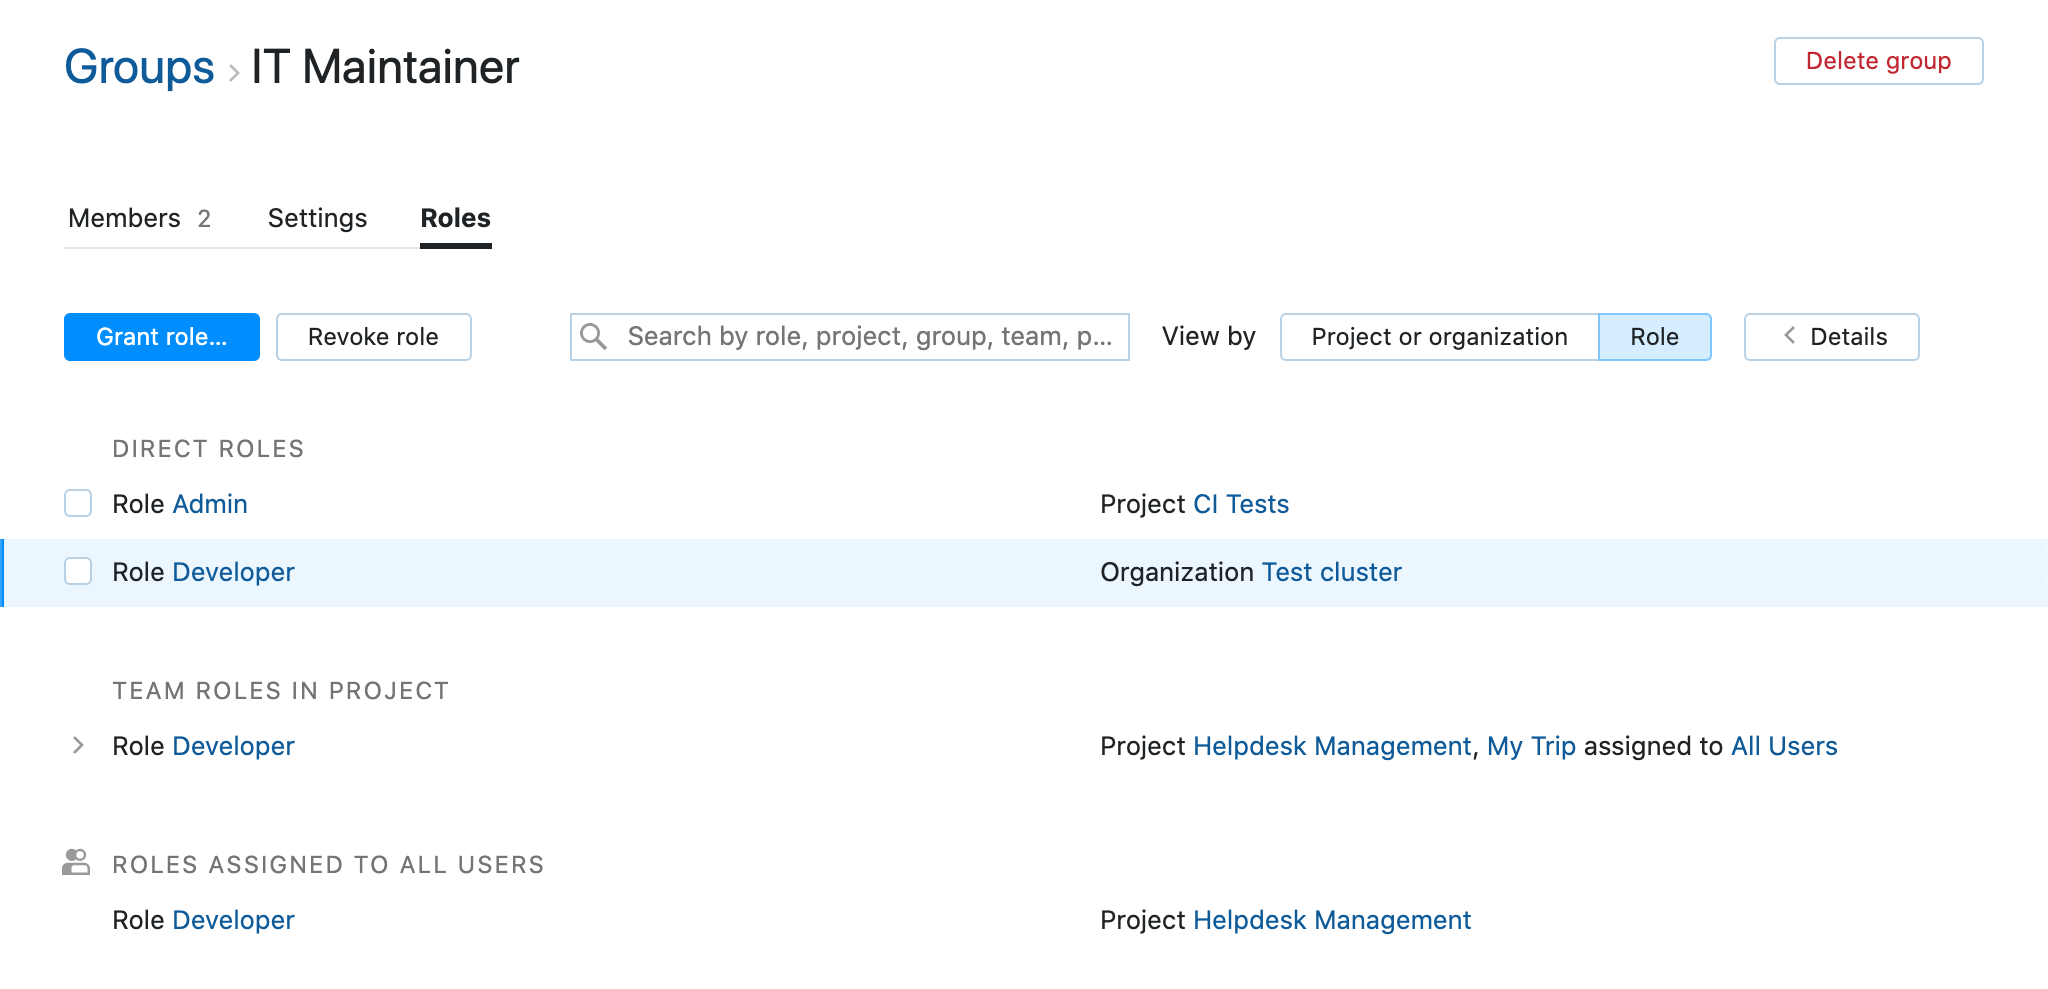Click the search magnifier icon
Screen dimensions: 2048x989
coord(594,336)
